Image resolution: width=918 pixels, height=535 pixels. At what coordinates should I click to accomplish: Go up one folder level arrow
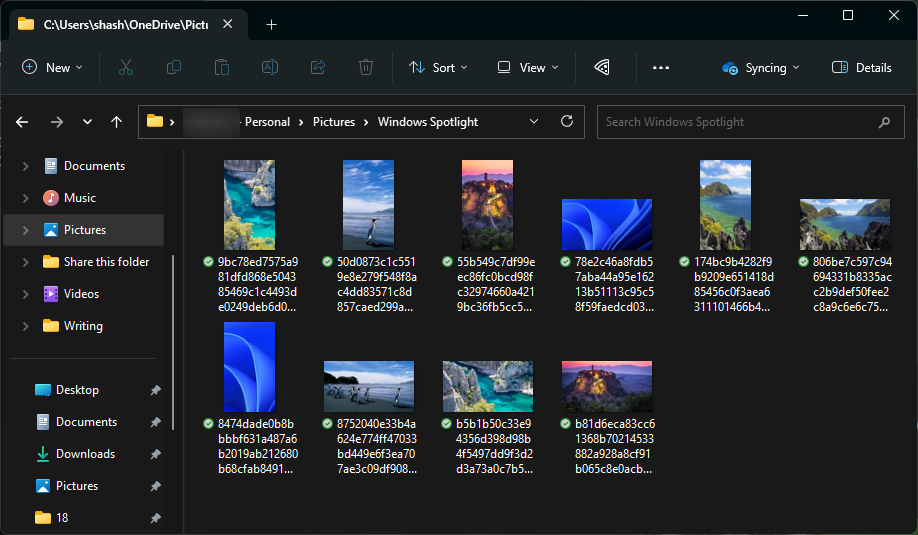click(117, 122)
